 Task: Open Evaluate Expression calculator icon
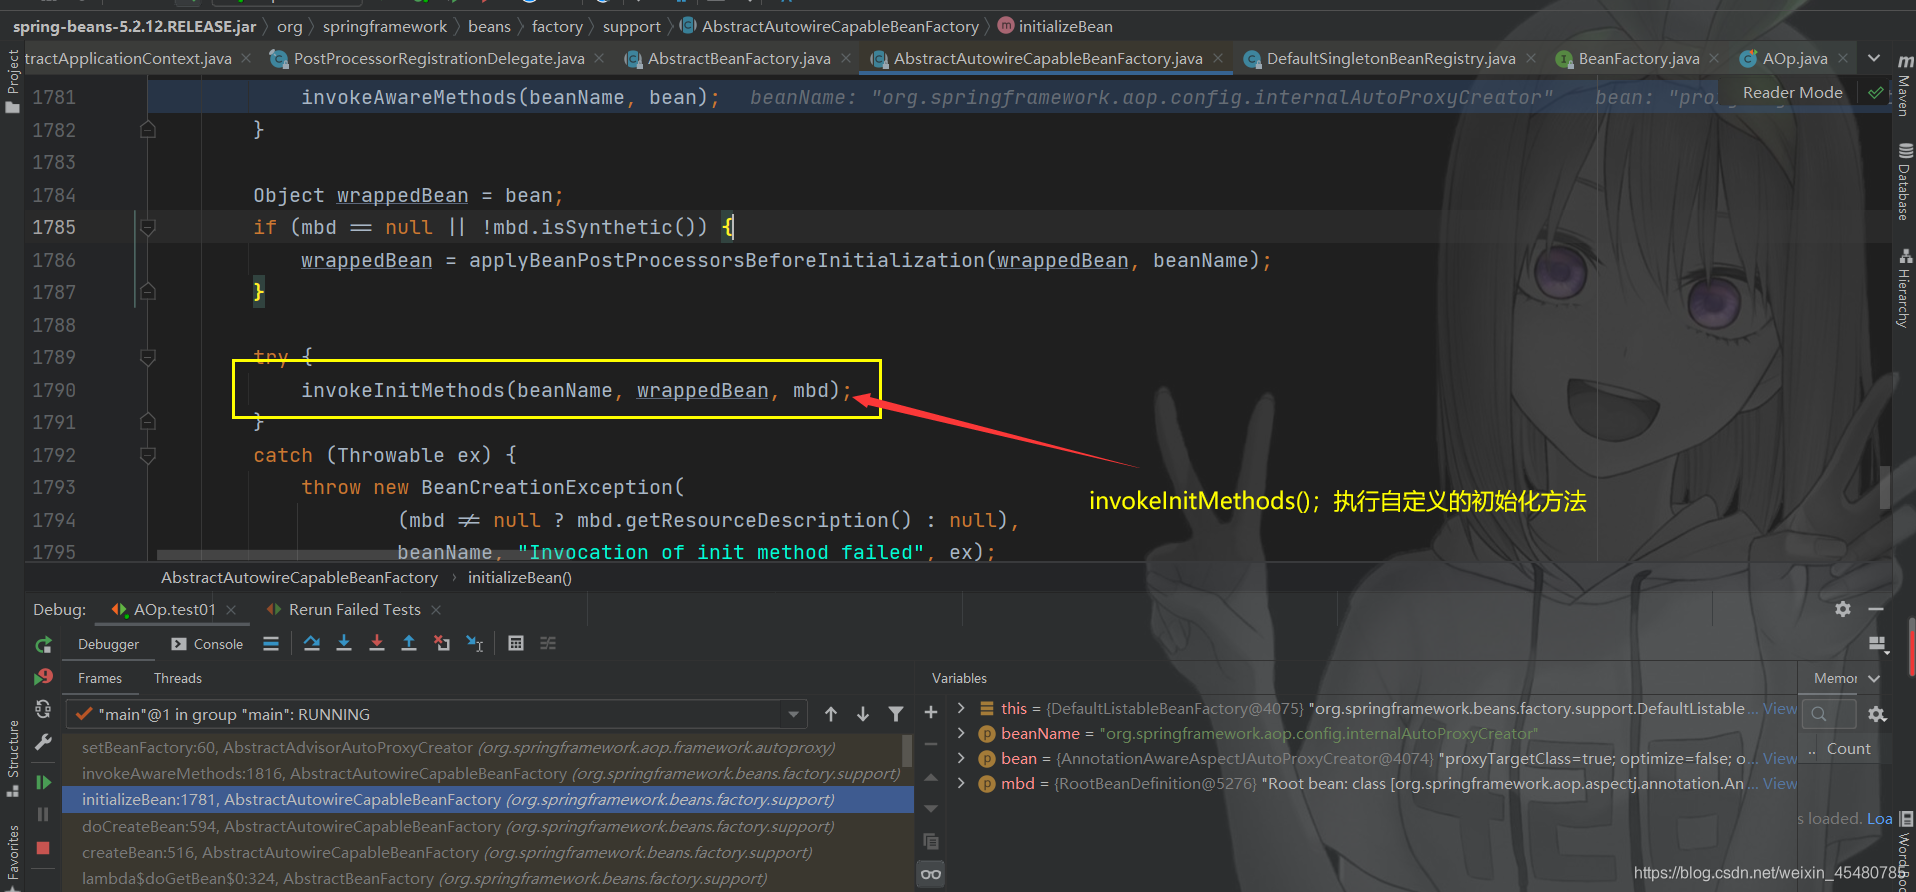coord(516,643)
